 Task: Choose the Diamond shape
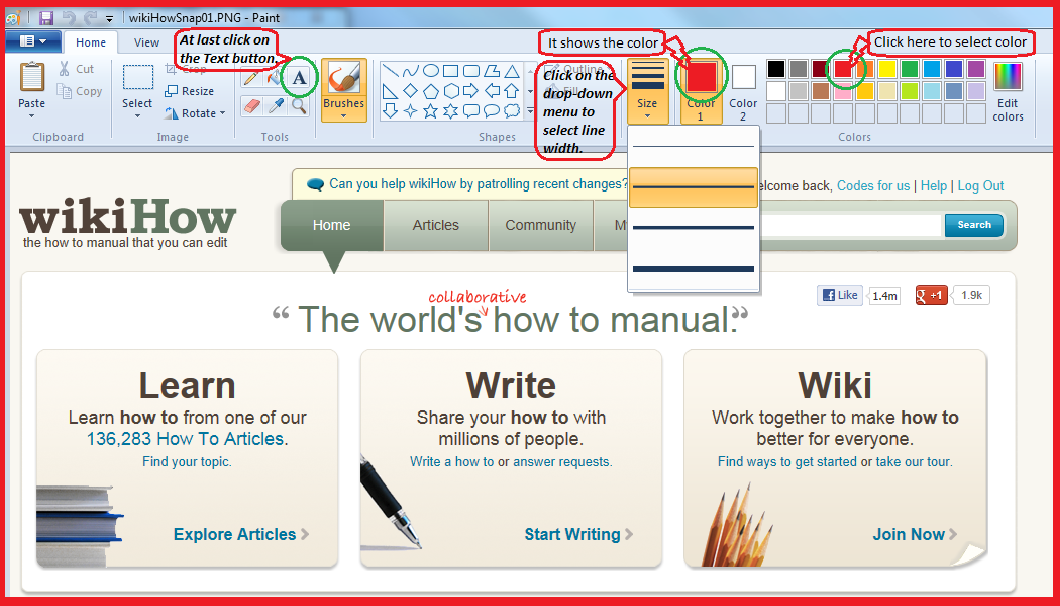(x=410, y=91)
